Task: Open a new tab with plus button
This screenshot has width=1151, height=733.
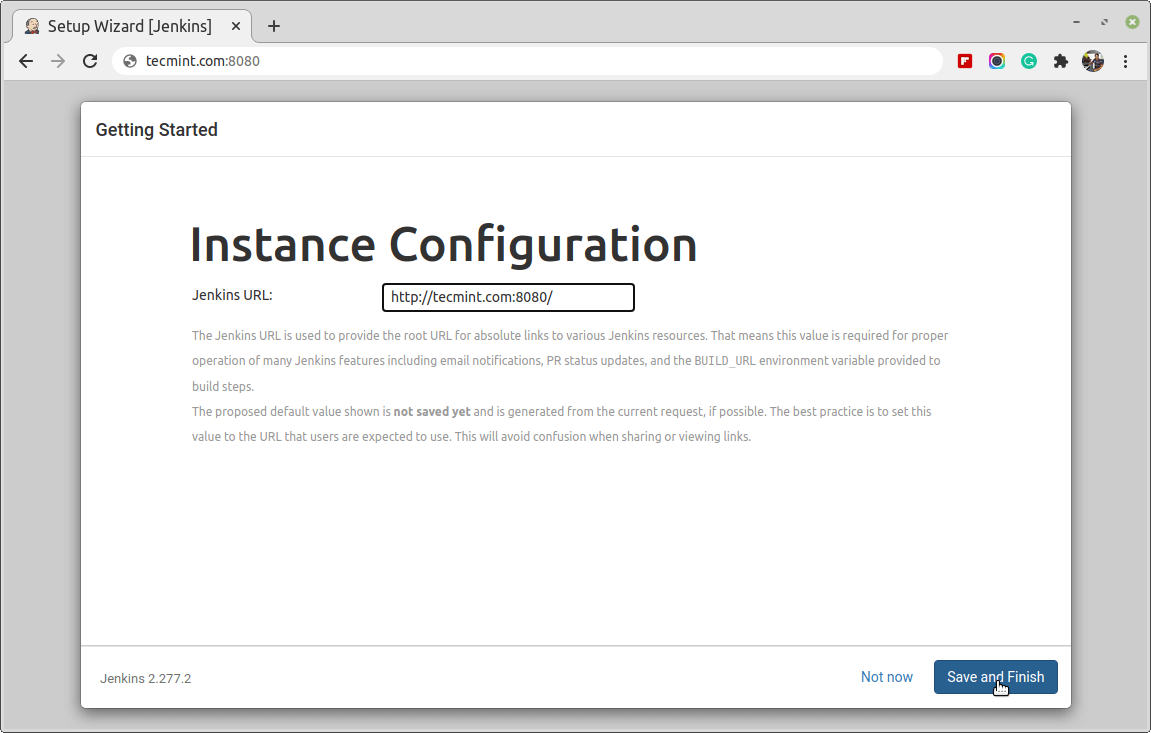Action: (274, 26)
